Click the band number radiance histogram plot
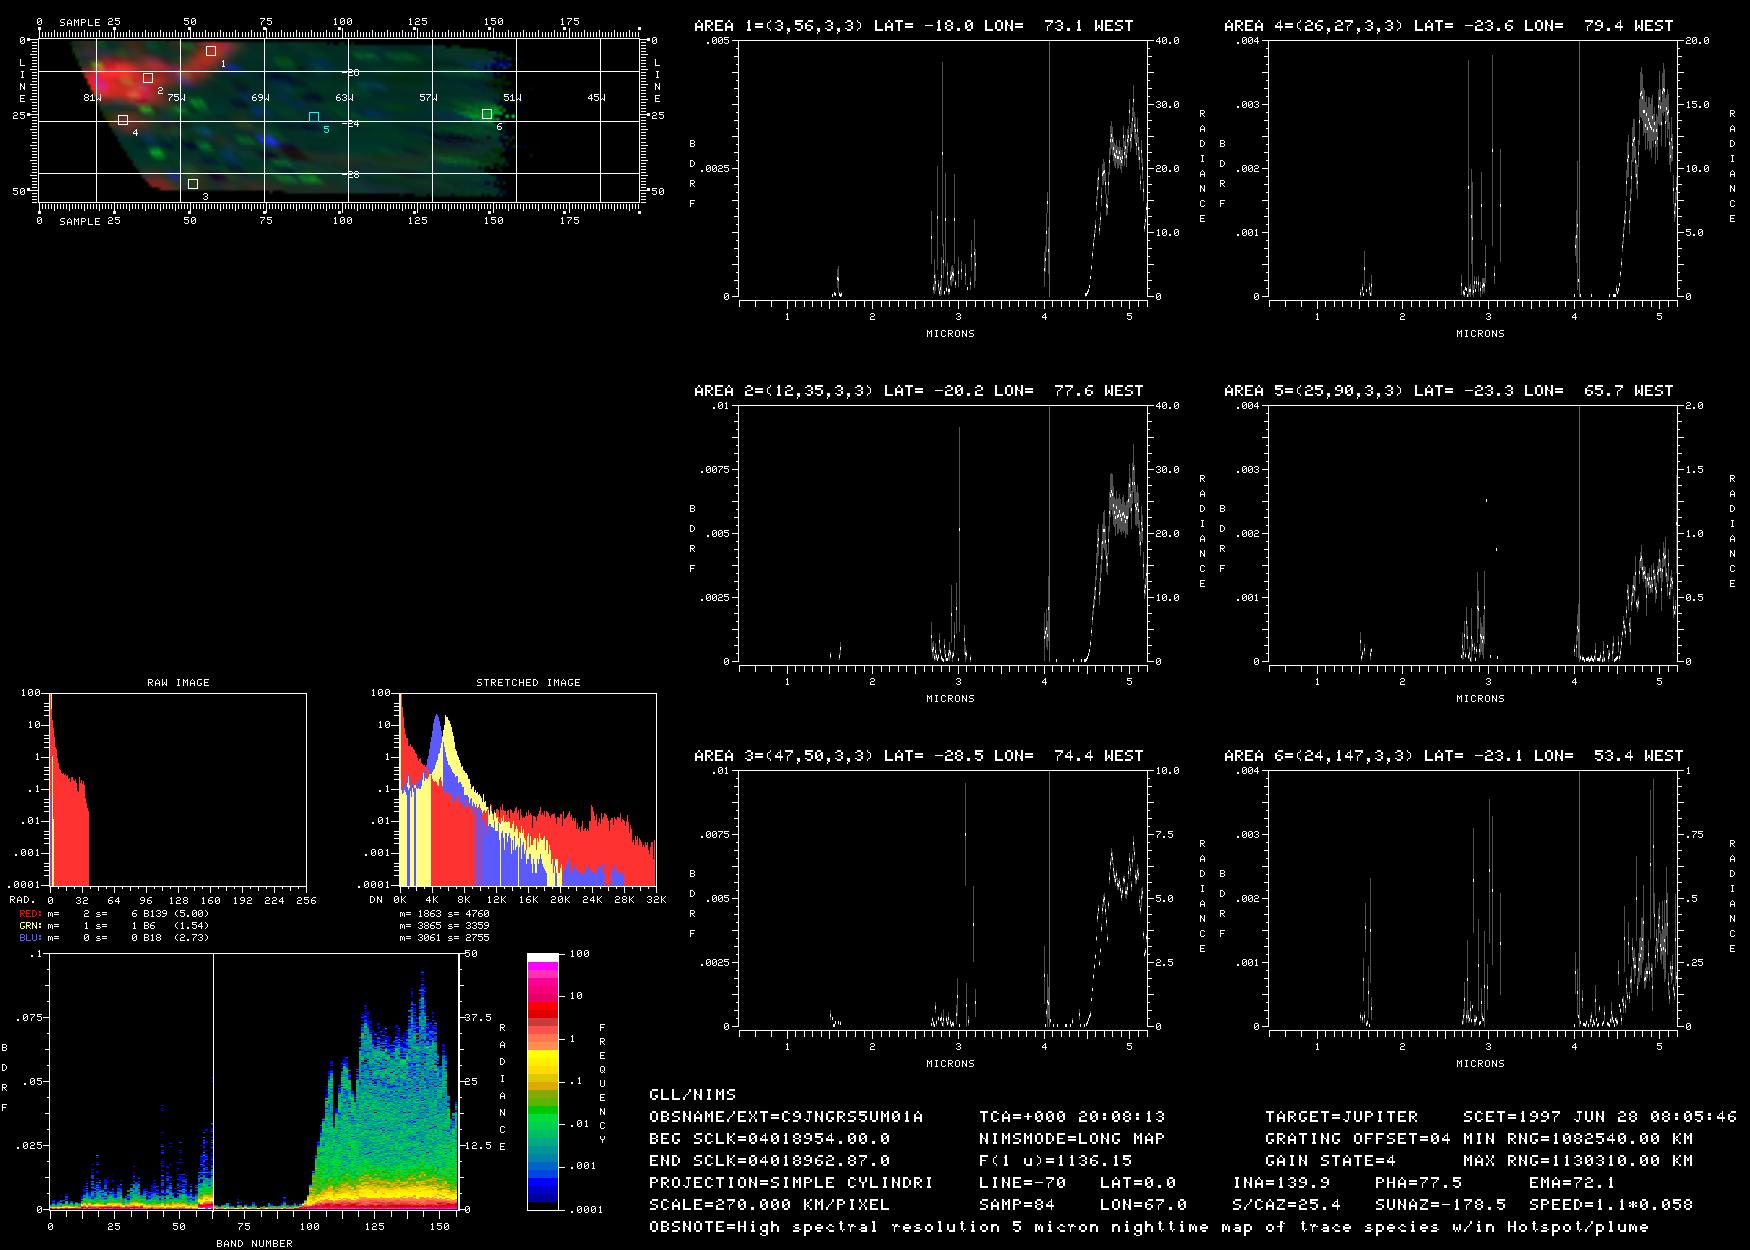 click(x=254, y=1081)
